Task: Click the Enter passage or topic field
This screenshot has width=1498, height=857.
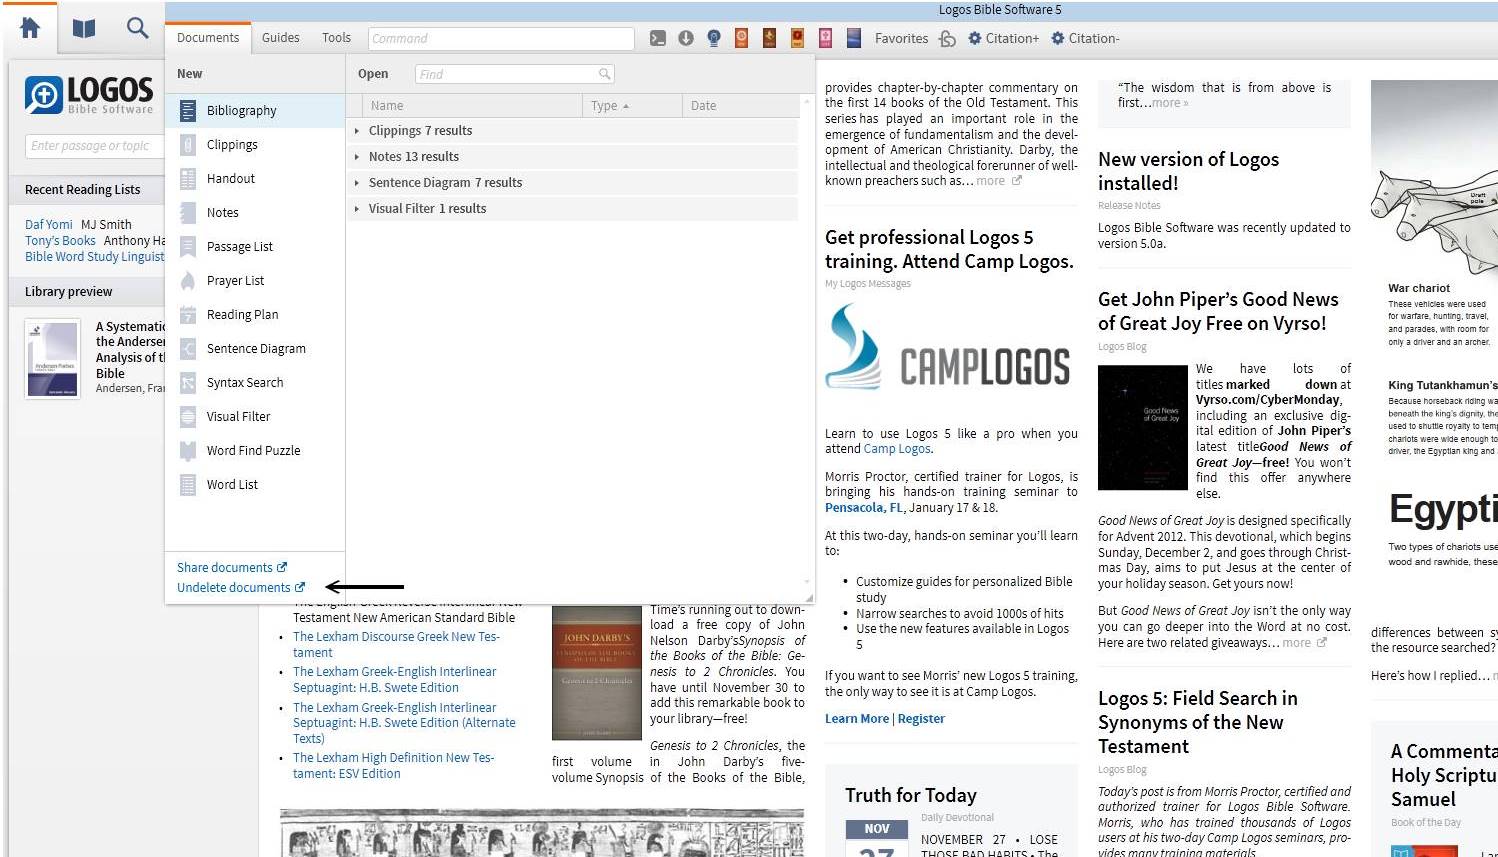Action: (x=95, y=146)
